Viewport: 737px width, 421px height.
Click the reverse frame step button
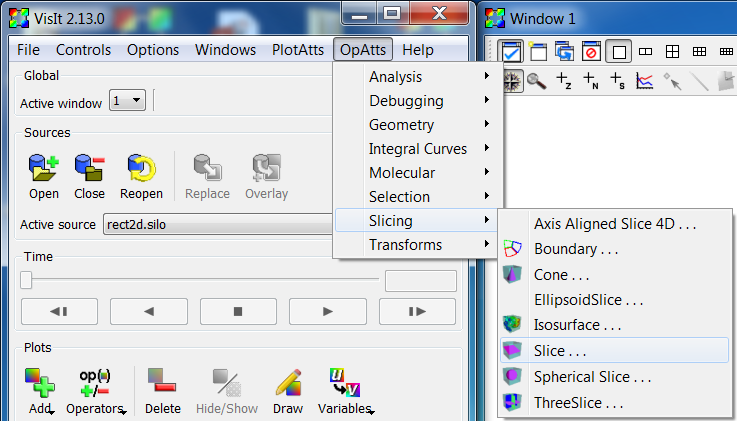point(59,311)
